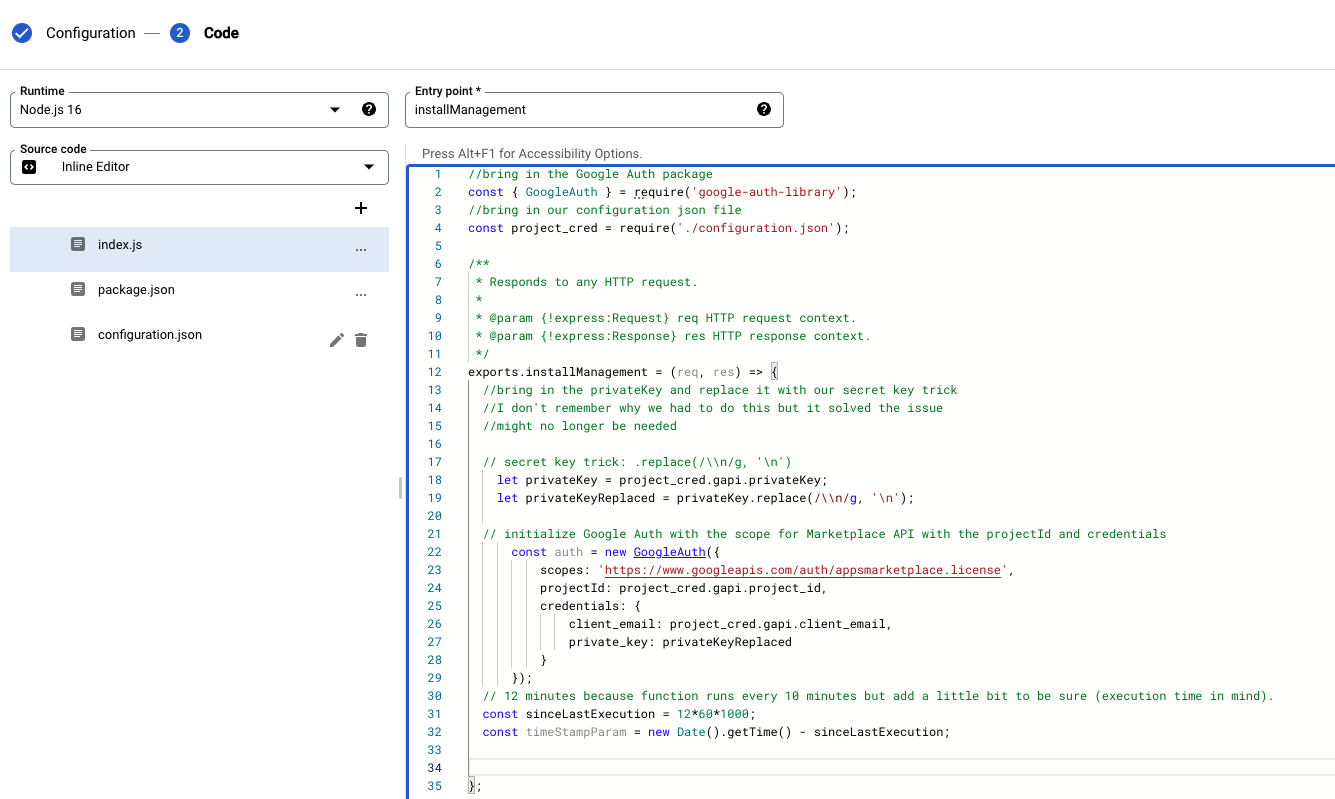Go to the Configuration step

pos(91,33)
